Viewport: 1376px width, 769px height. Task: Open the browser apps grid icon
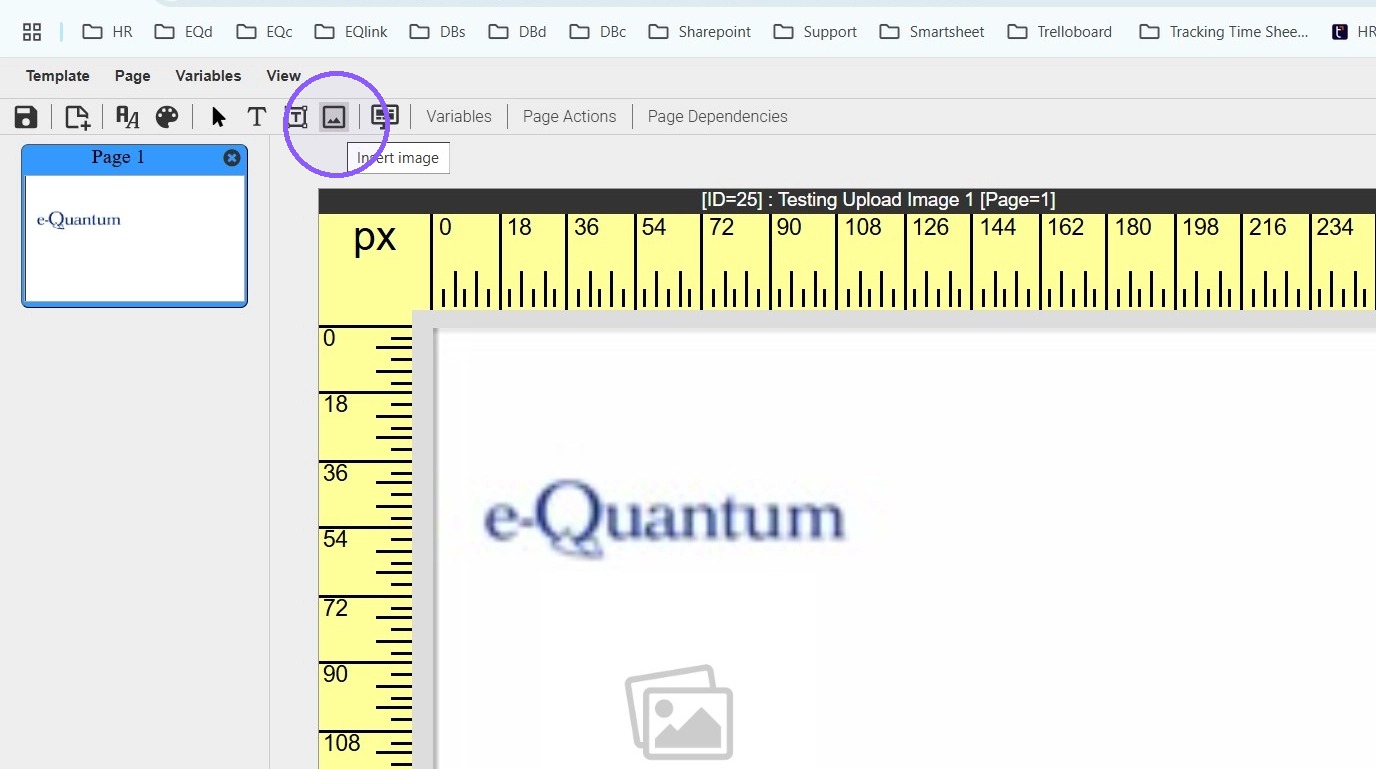(x=32, y=32)
